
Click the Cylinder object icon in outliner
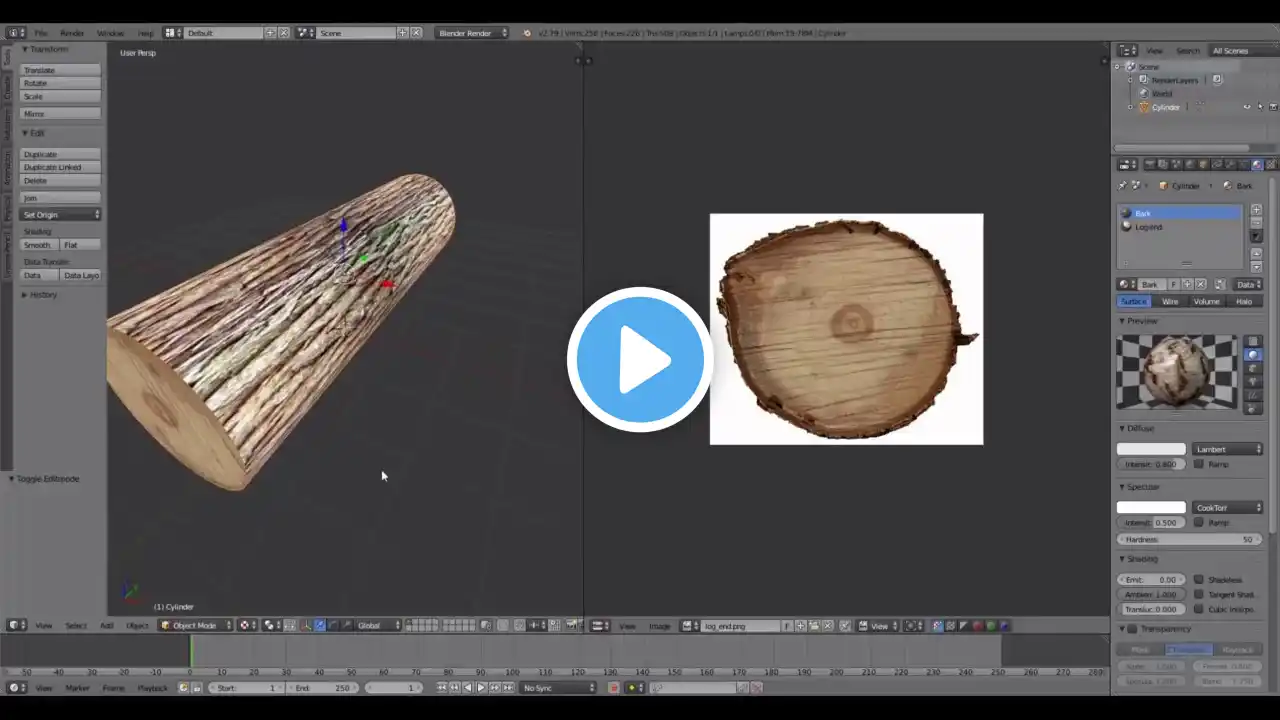[x=1144, y=107]
